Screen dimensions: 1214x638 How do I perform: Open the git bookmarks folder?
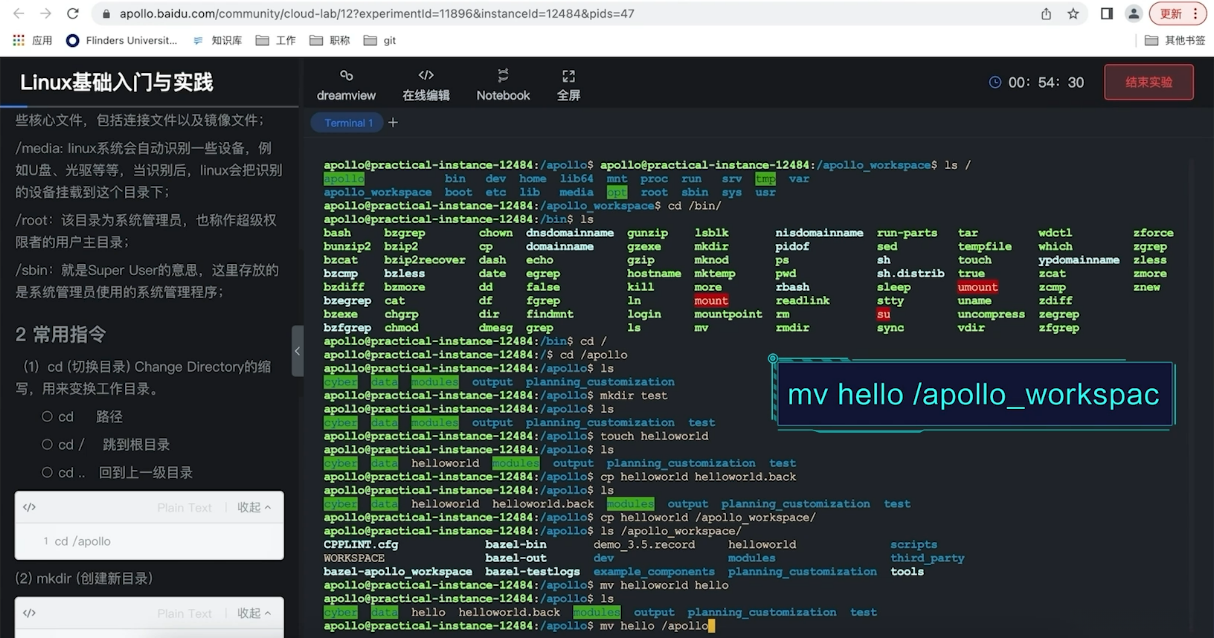pyautogui.click(x=380, y=41)
